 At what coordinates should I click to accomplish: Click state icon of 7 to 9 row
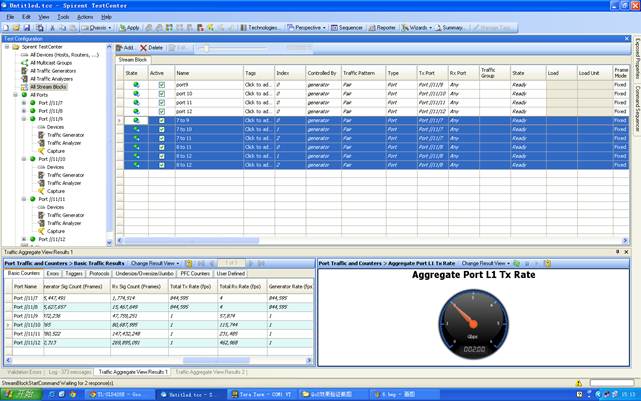click(x=136, y=121)
